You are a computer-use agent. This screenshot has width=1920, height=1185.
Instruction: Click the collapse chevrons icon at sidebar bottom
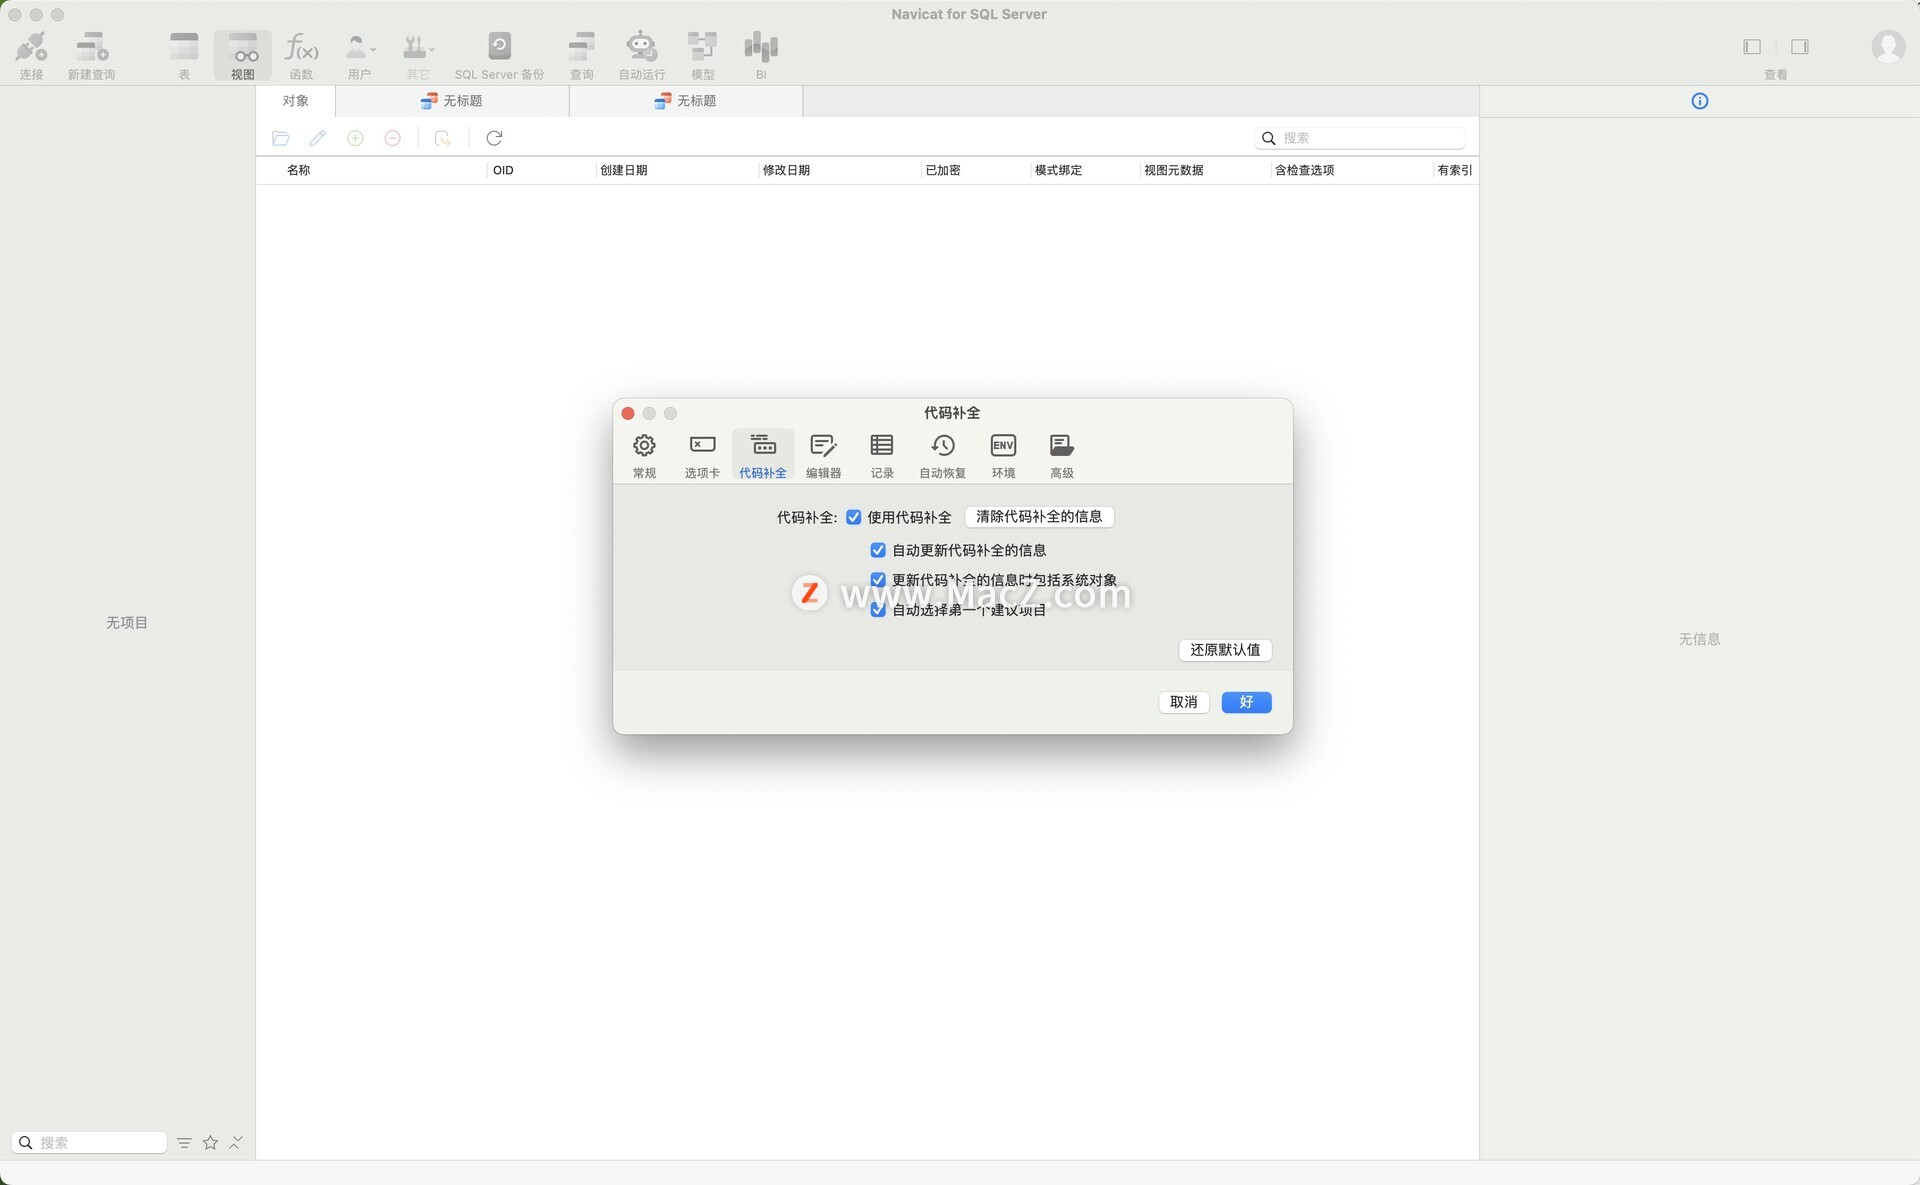[x=236, y=1142]
